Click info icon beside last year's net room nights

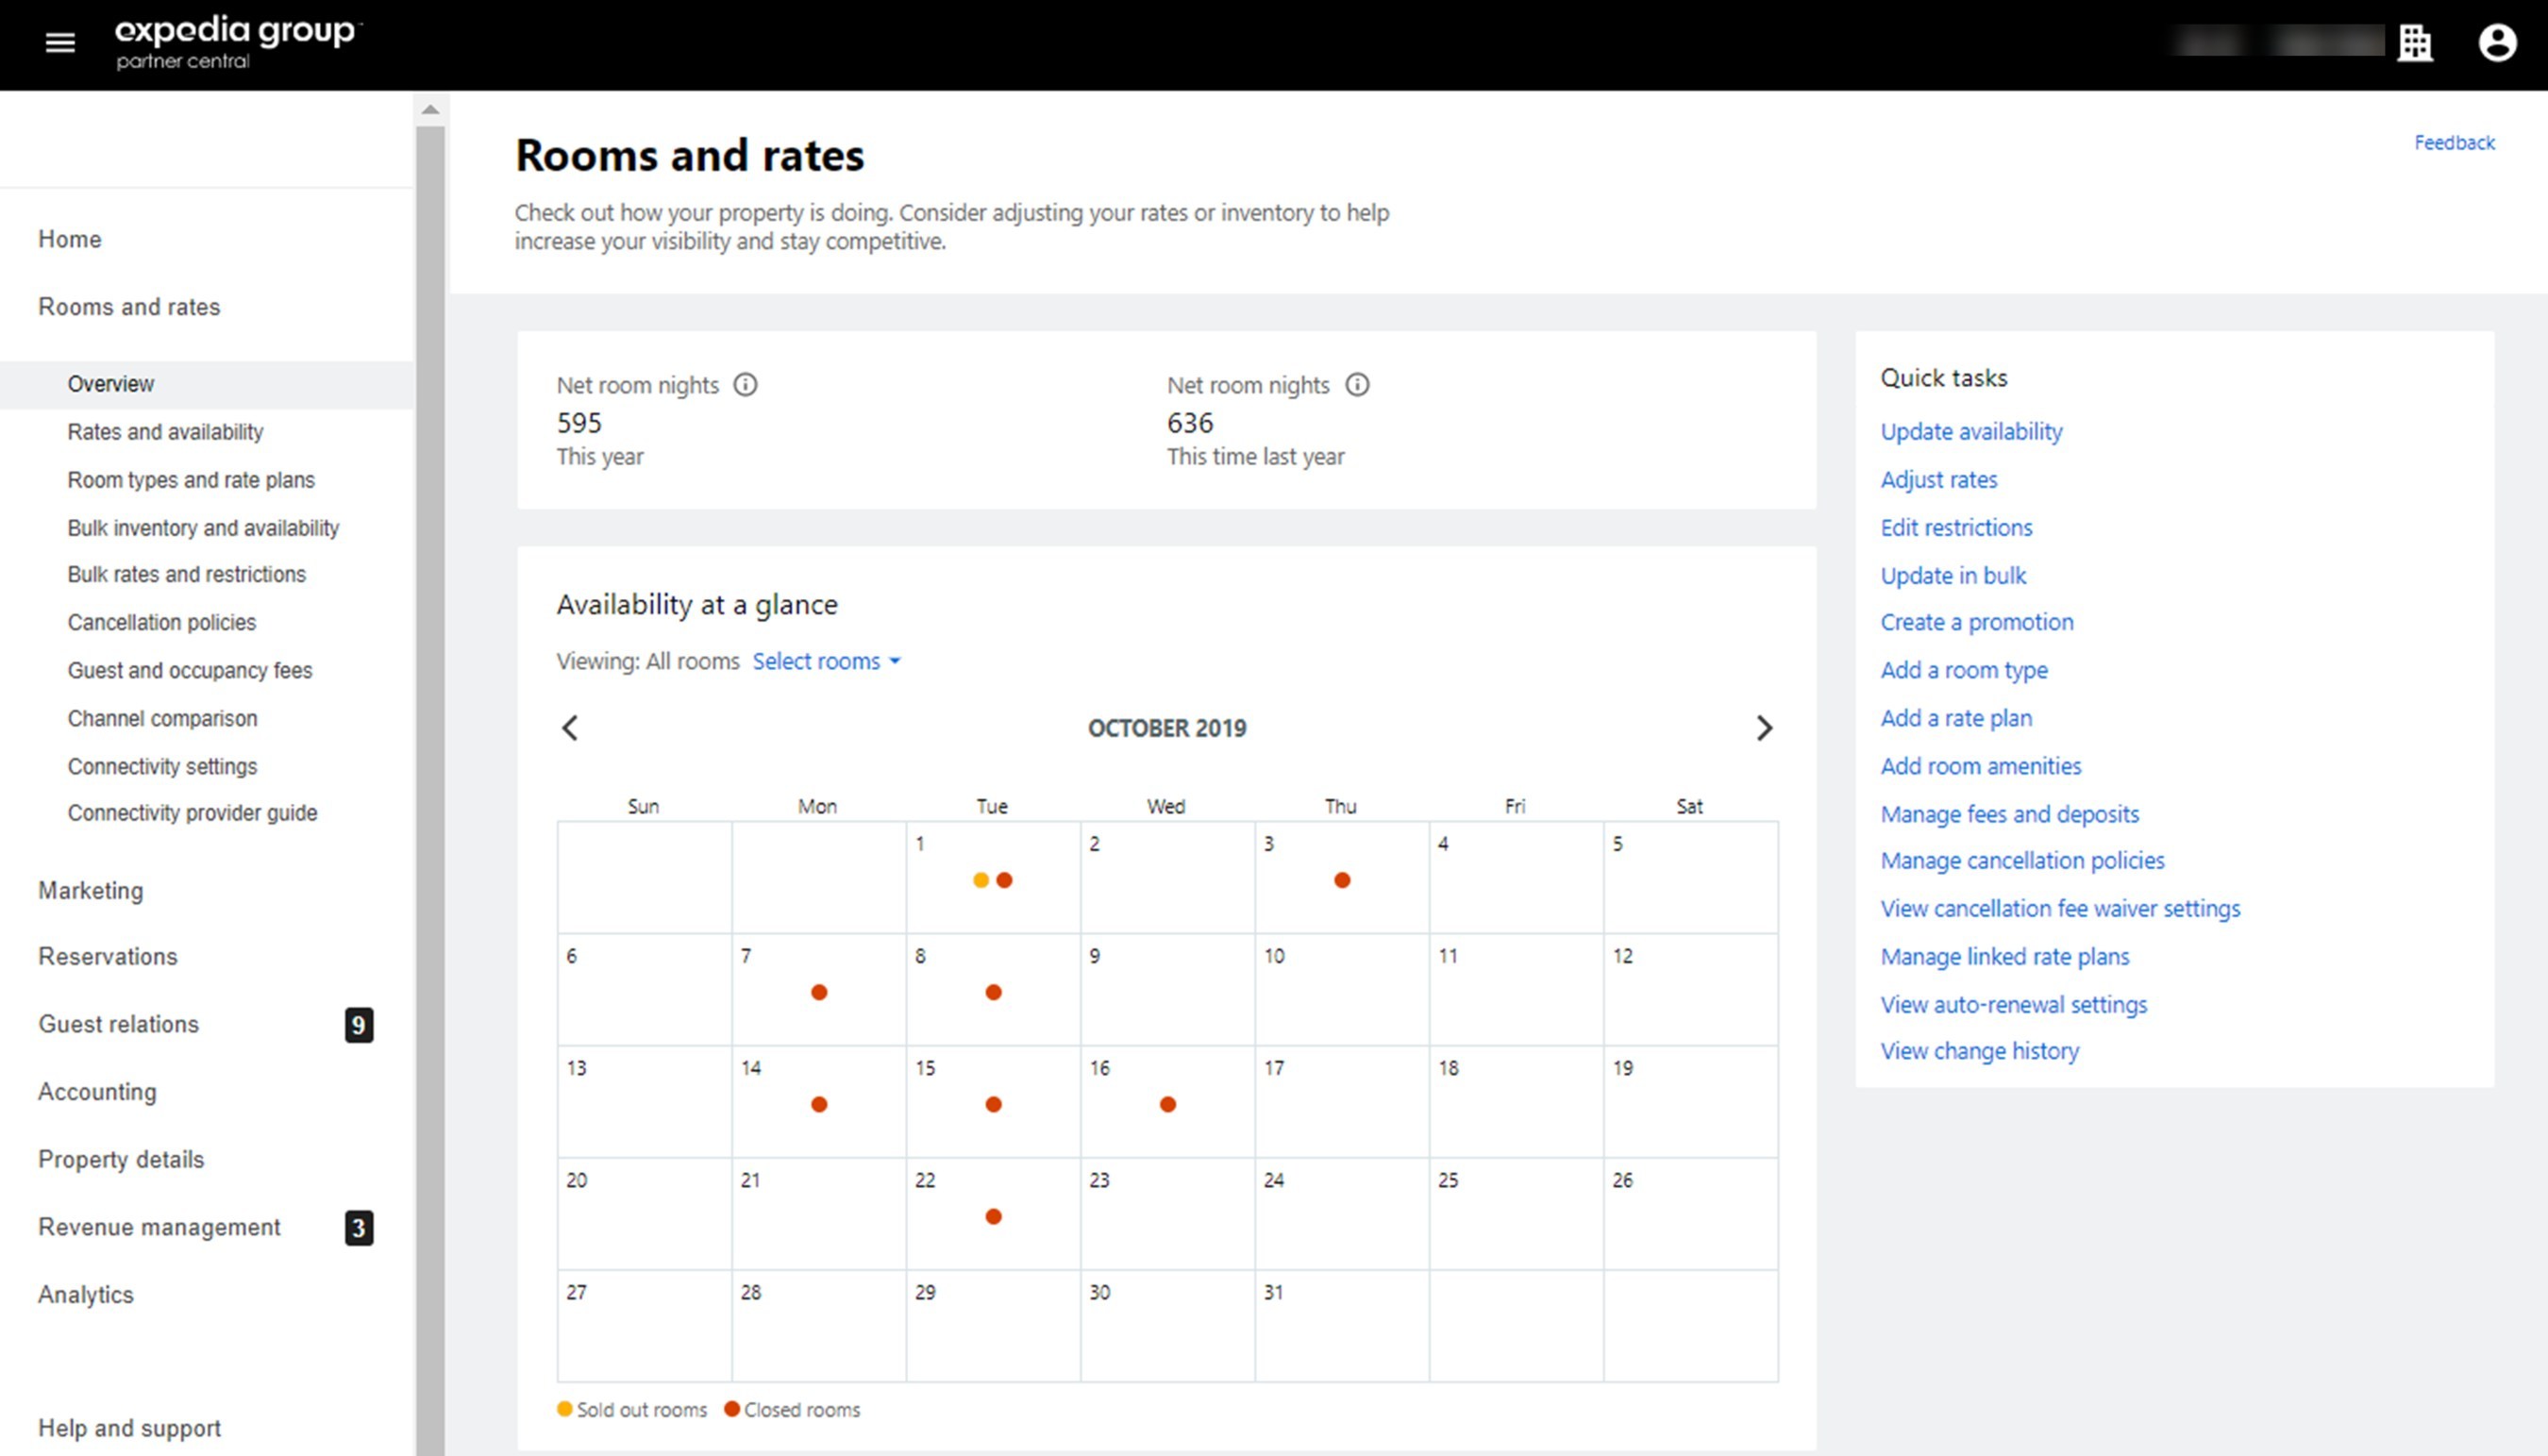click(x=1356, y=385)
